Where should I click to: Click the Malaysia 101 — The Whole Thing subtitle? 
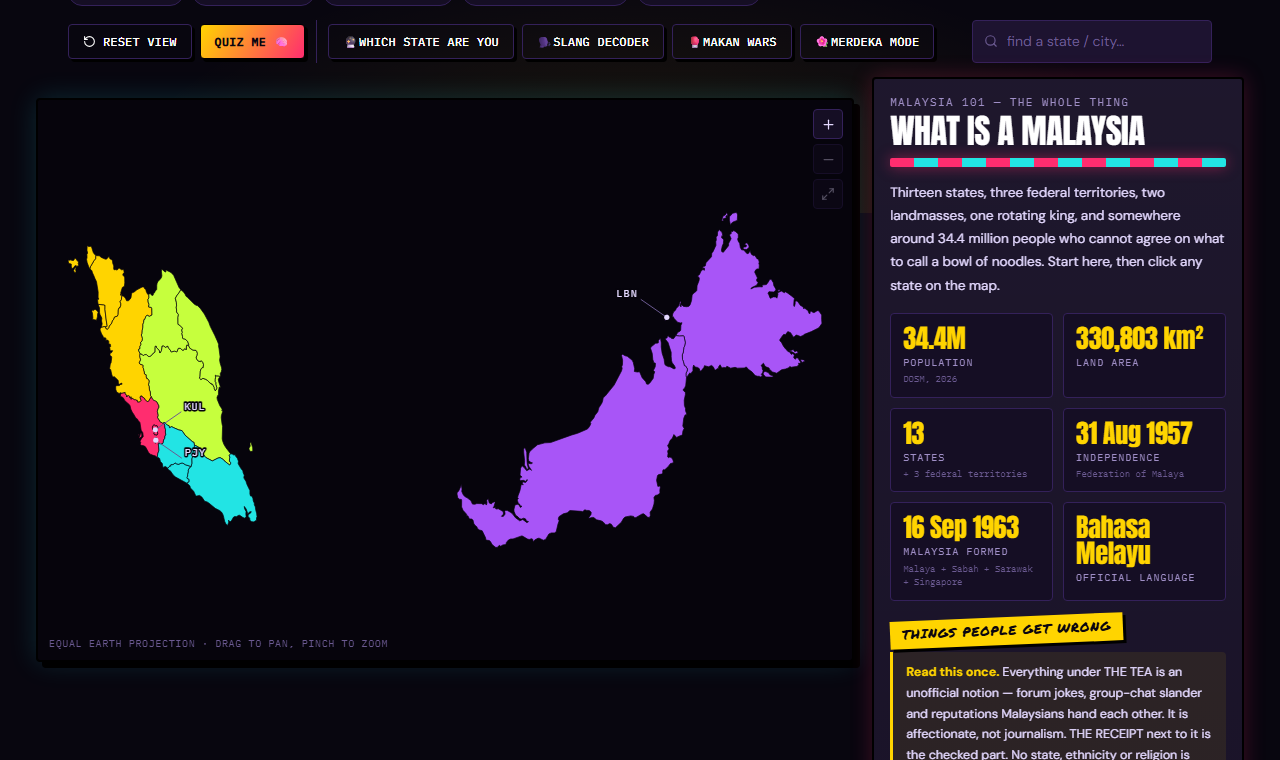pyautogui.click(x=1009, y=102)
